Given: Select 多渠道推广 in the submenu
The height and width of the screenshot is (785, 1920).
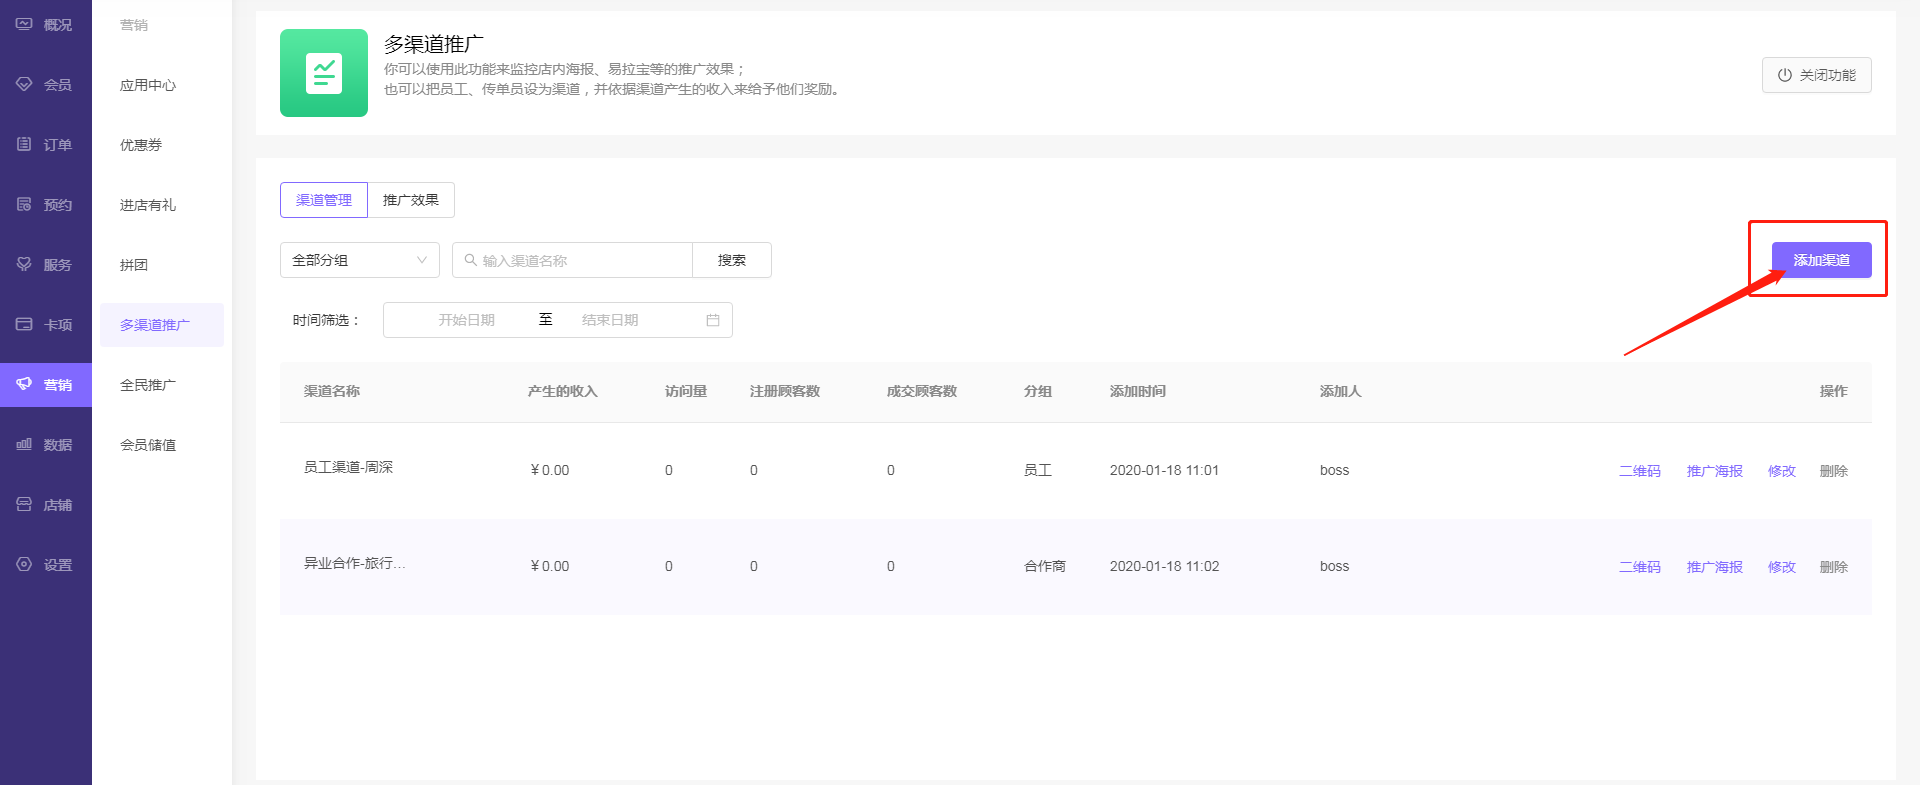Looking at the screenshot, I should [x=162, y=325].
